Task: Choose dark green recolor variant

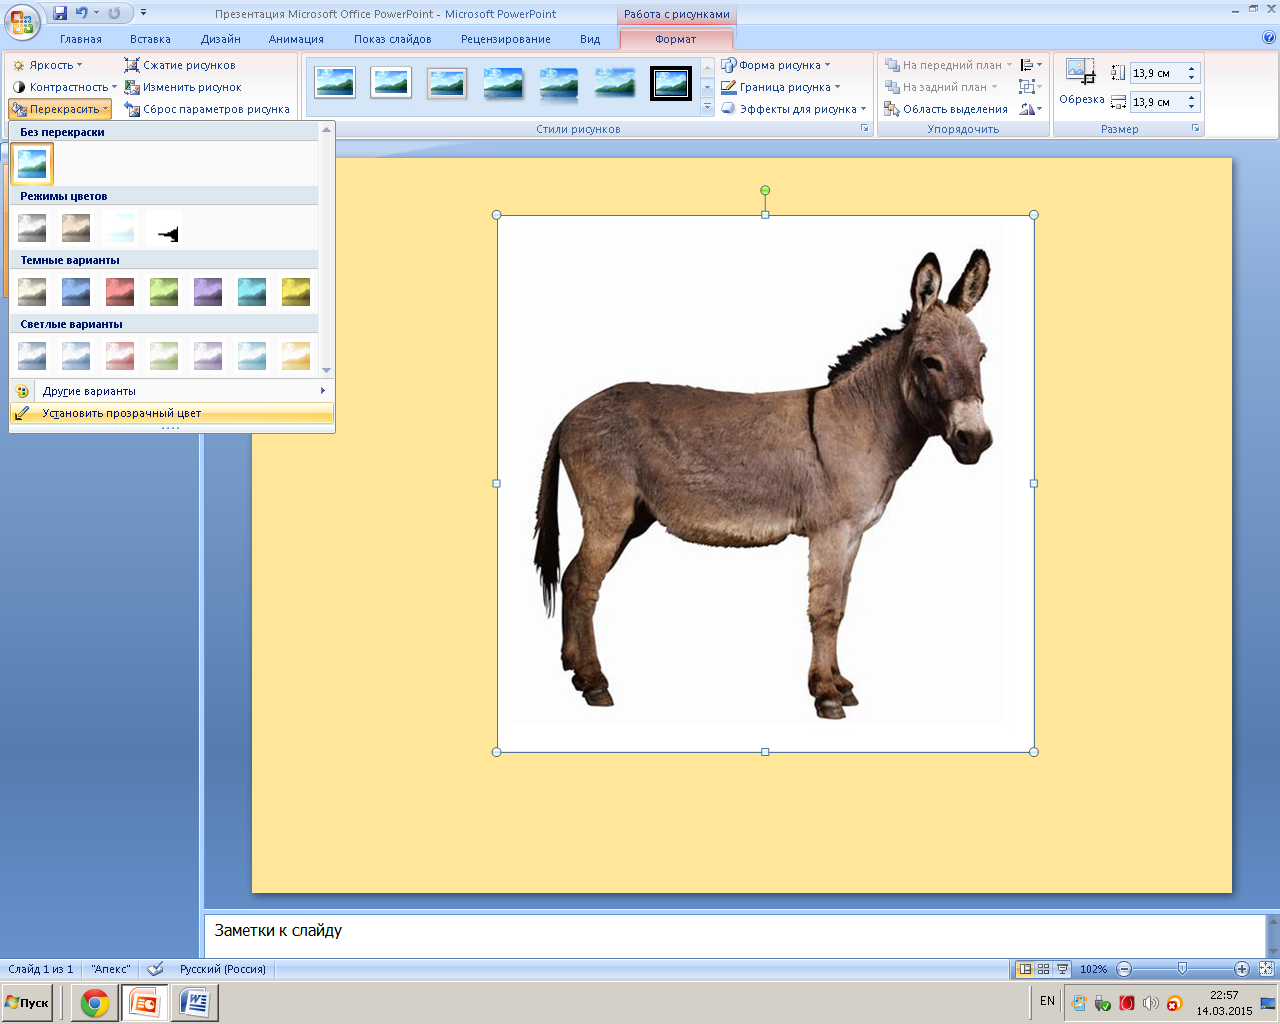Action: (164, 292)
